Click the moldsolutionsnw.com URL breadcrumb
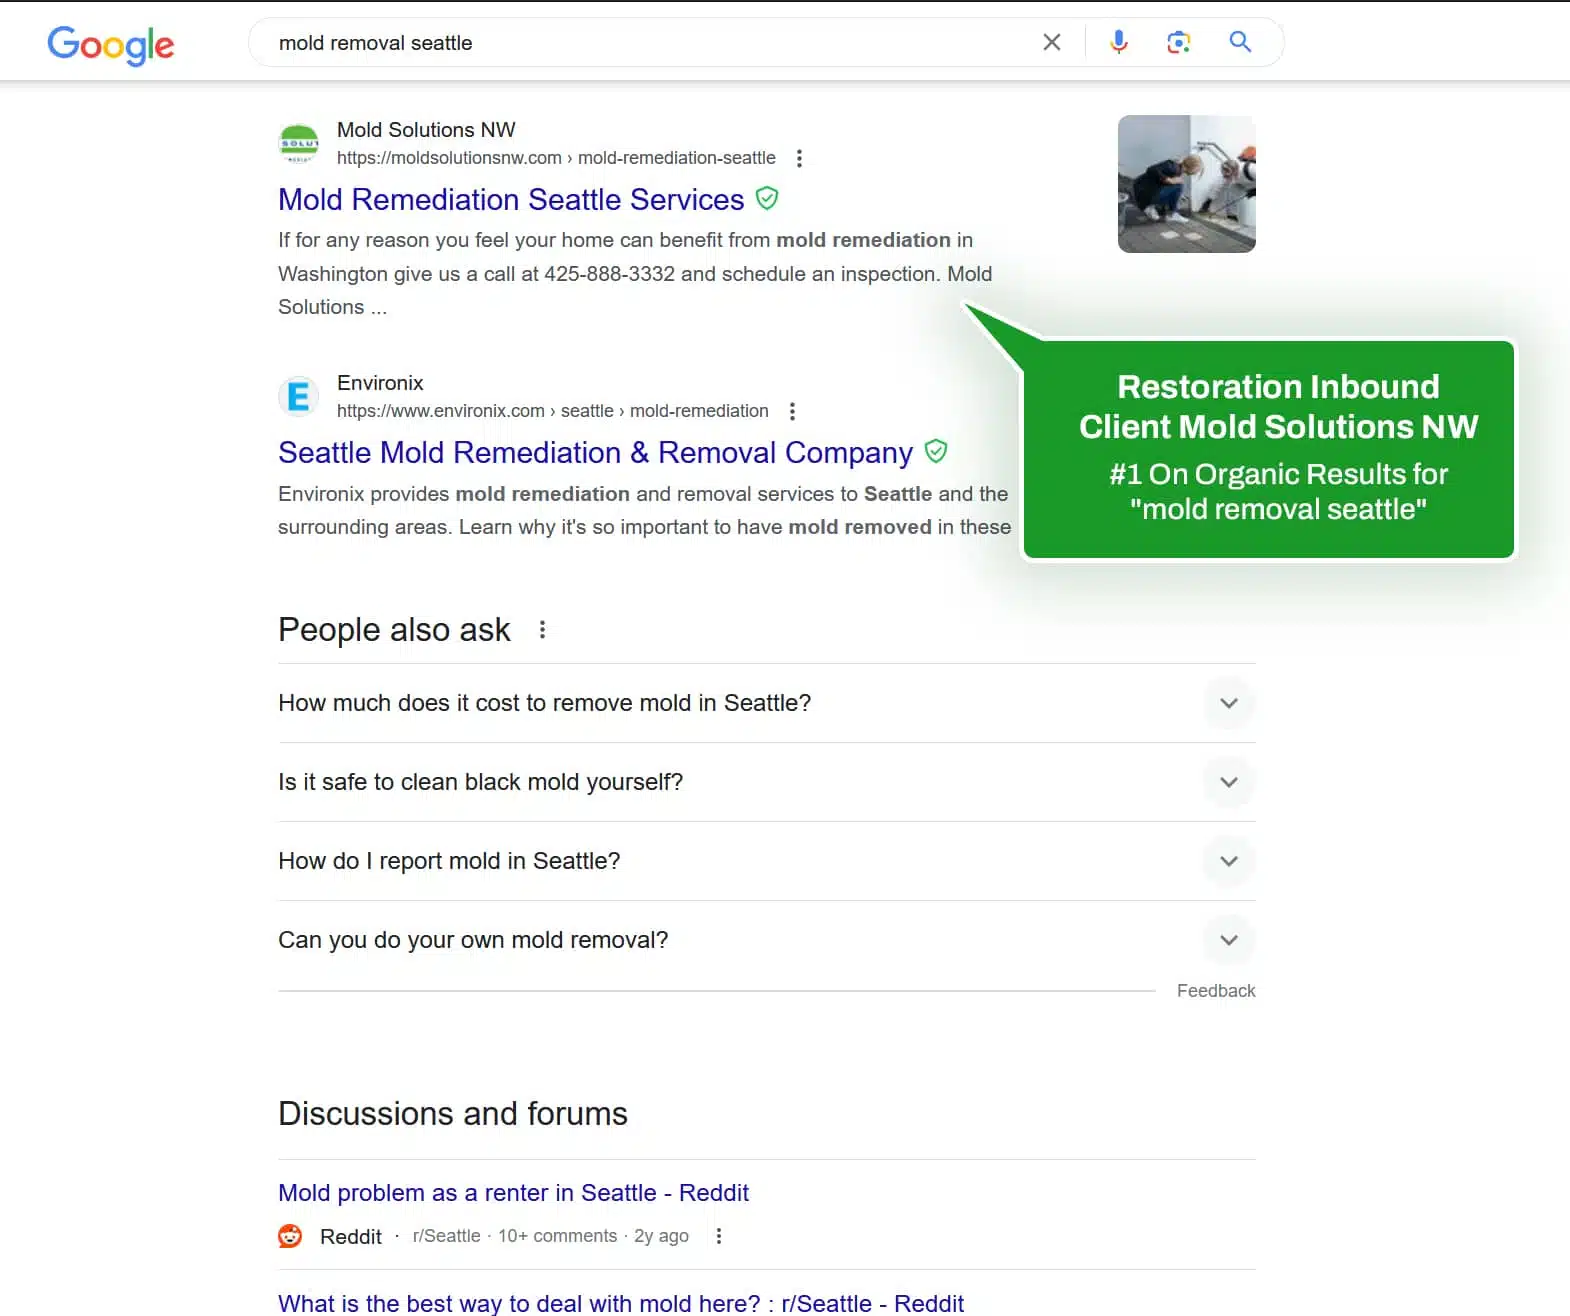This screenshot has height=1316, width=1570. click(x=556, y=158)
